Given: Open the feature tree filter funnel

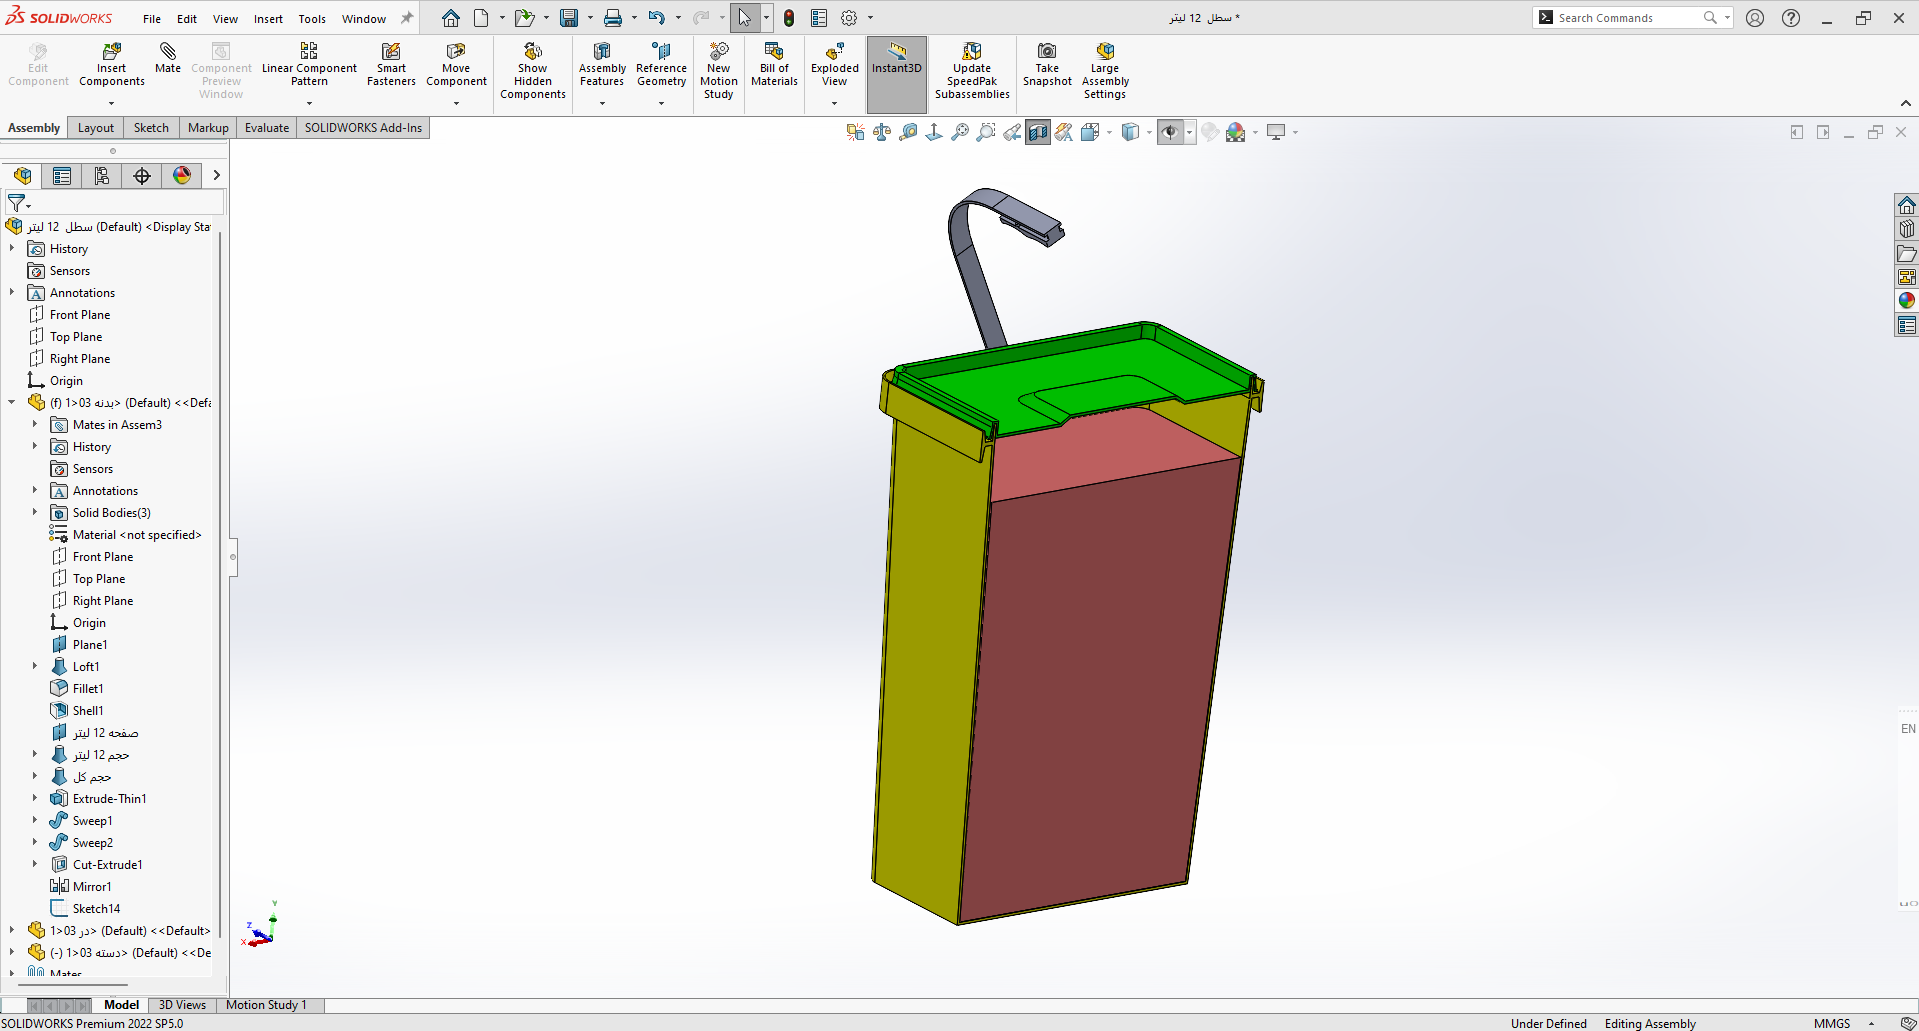Looking at the screenshot, I should coord(16,203).
